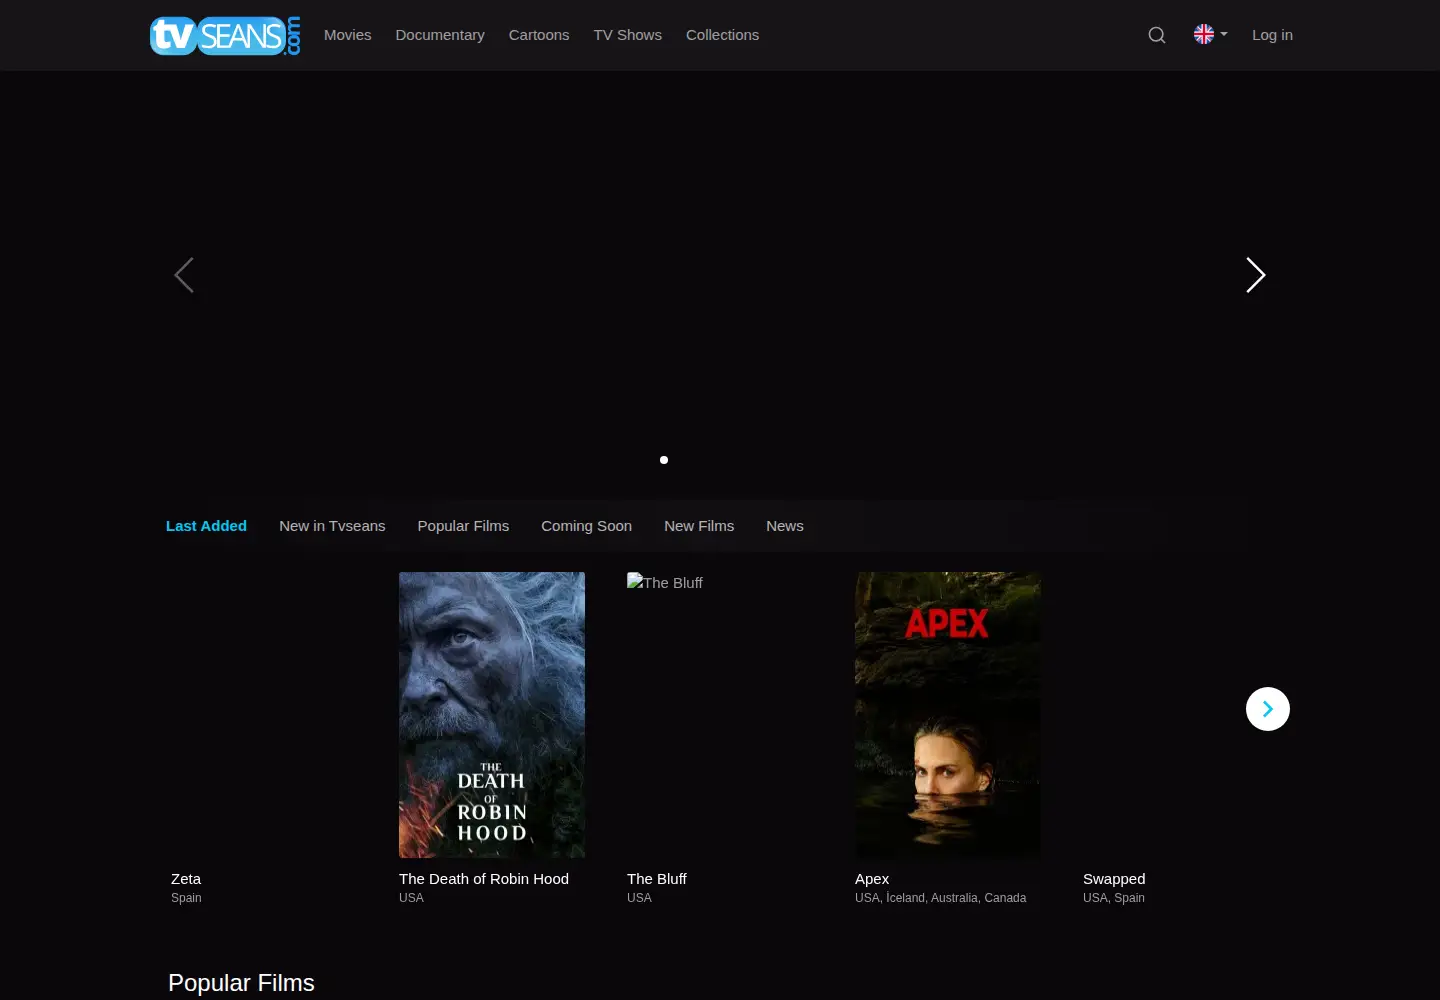Open the TV Shows section
The height and width of the screenshot is (1000, 1440).
tap(628, 35)
